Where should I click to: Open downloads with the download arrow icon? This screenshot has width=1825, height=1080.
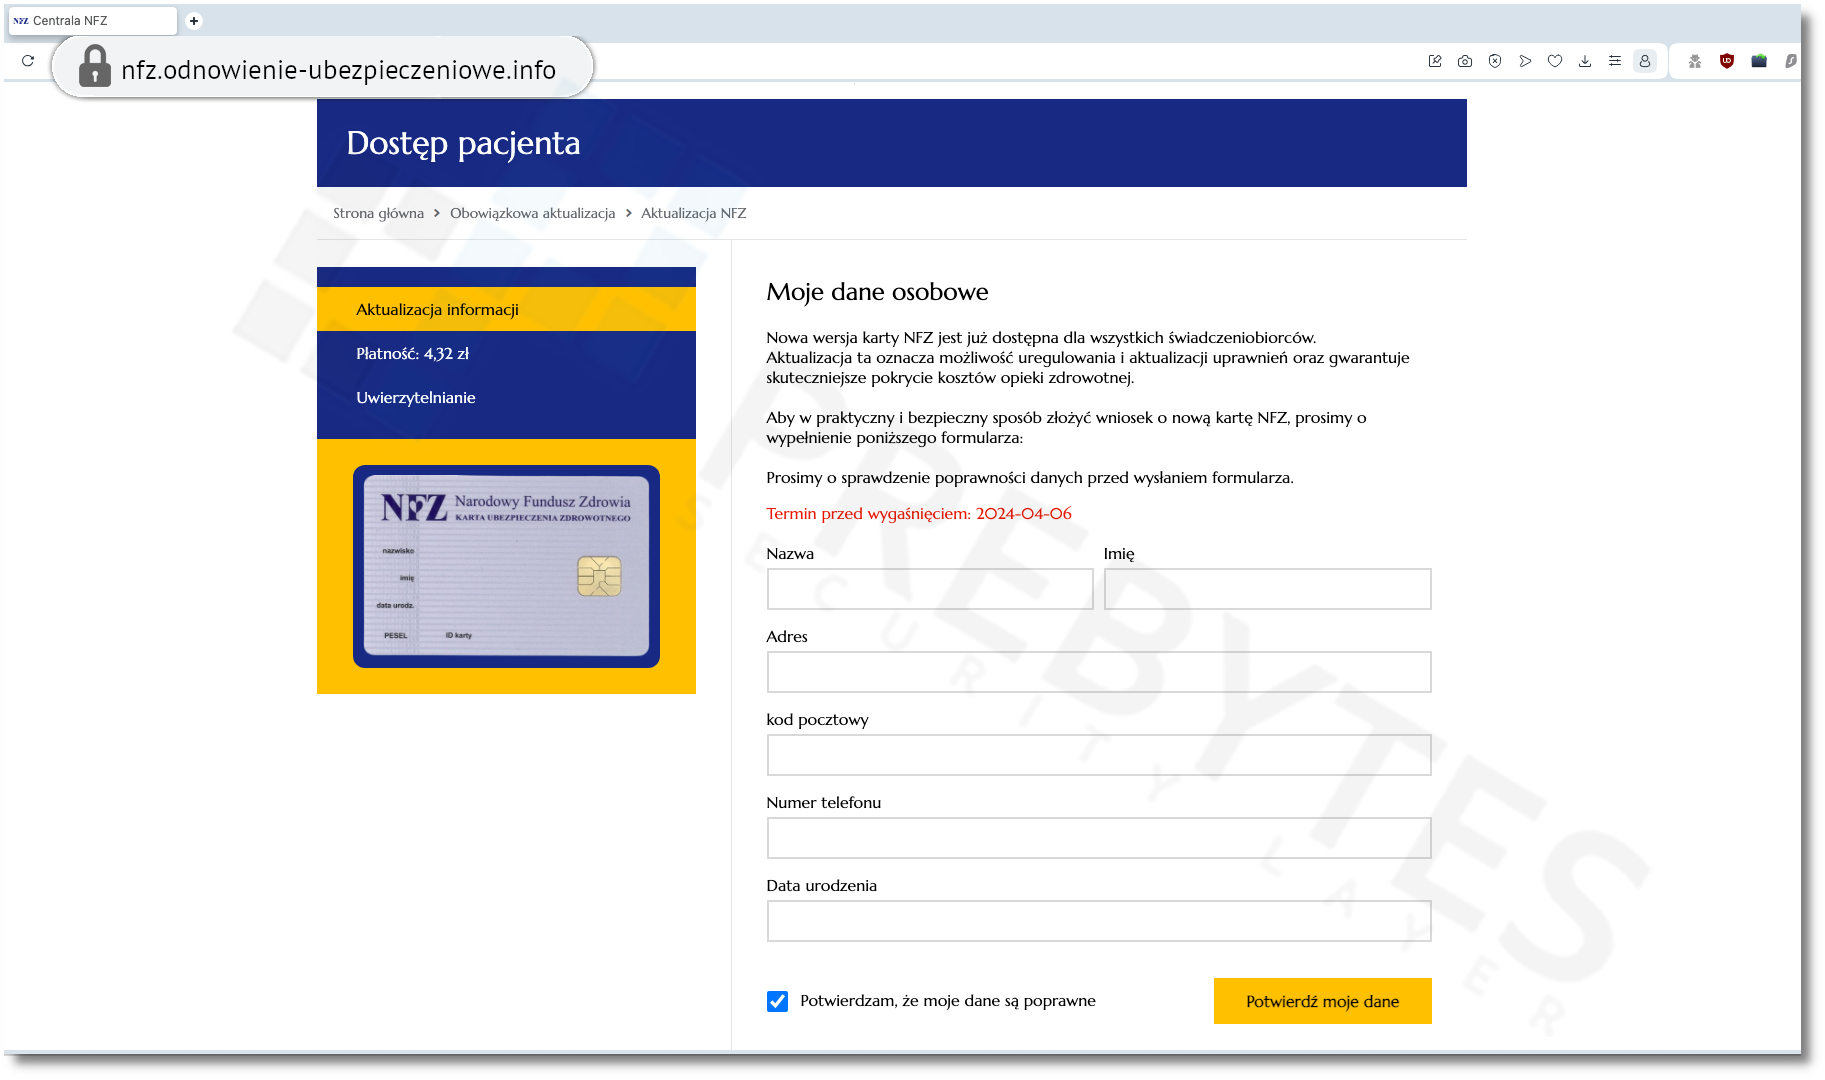point(1585,61)
